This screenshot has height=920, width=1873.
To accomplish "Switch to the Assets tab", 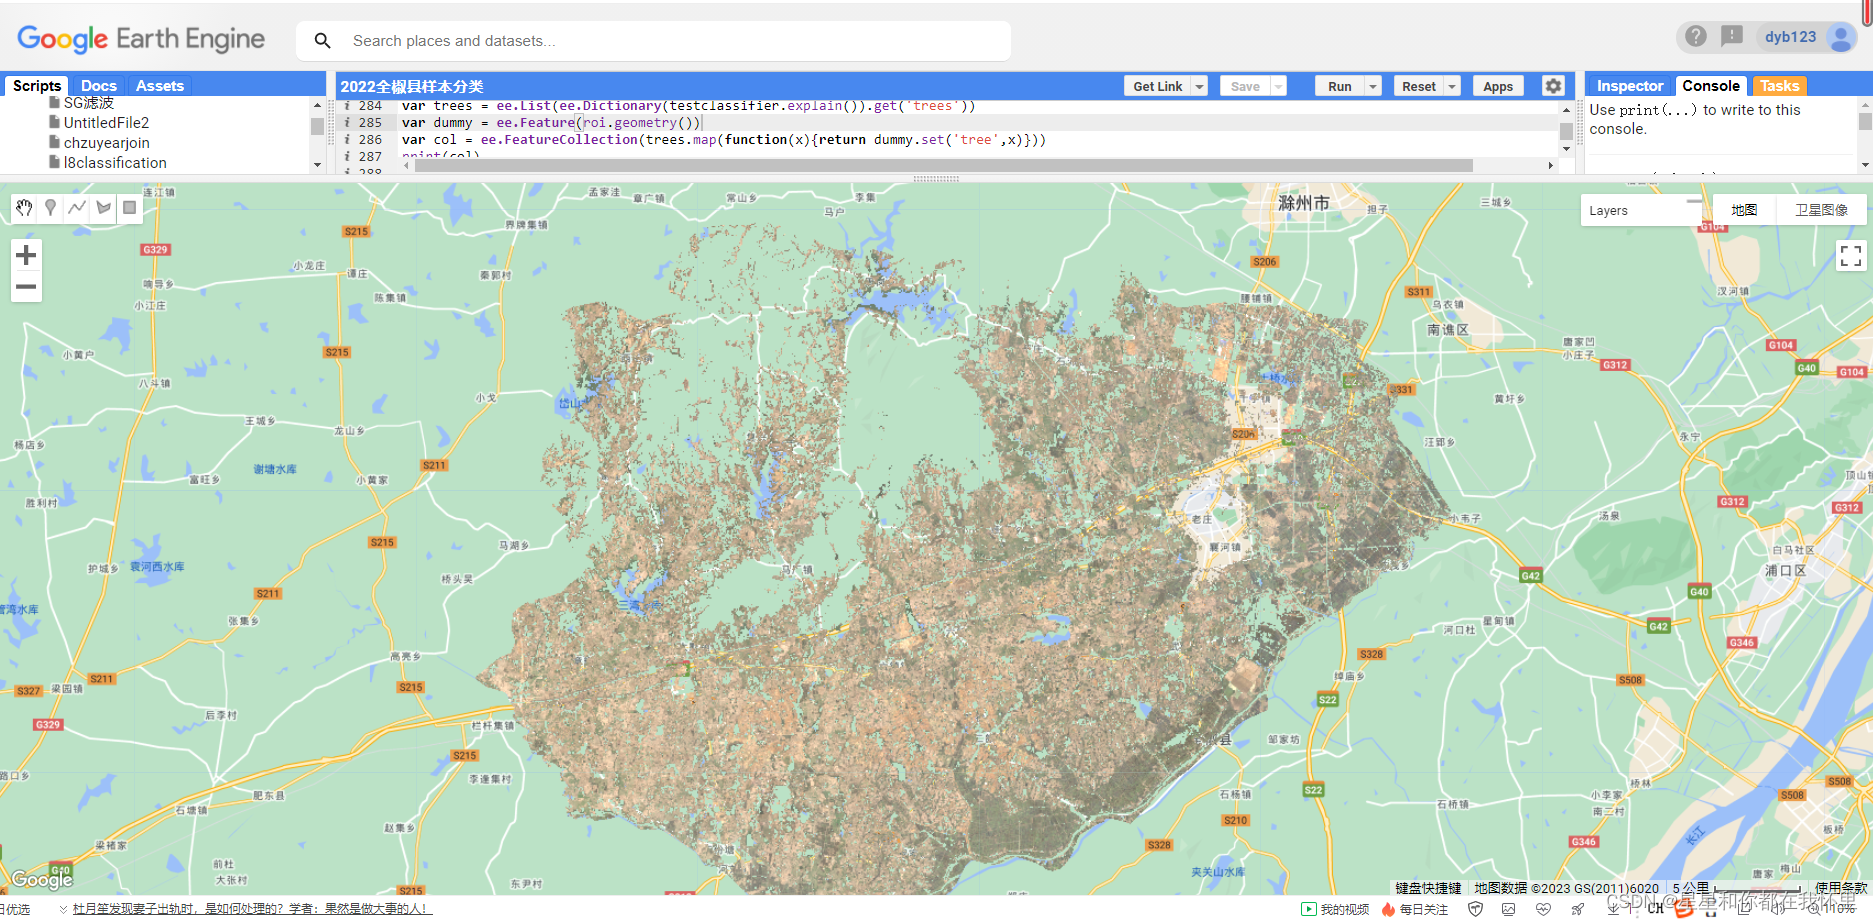I will (160, 86).
